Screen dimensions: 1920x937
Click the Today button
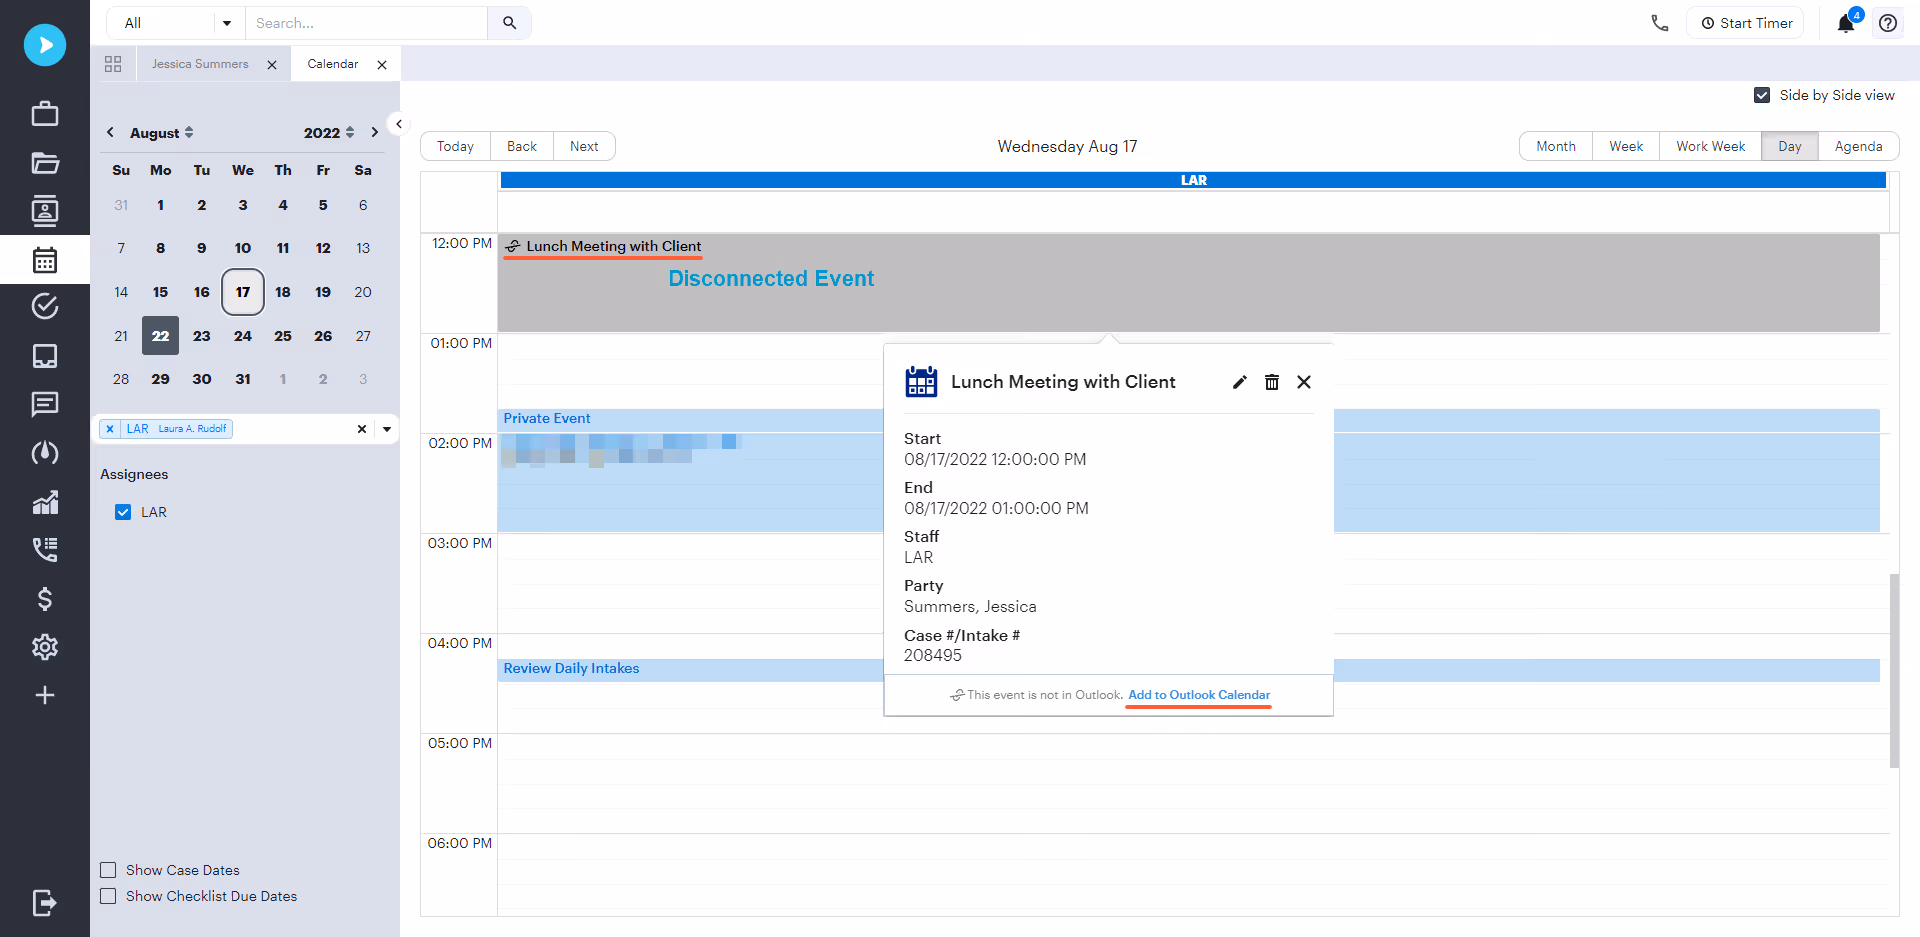[x=455, y=146]
